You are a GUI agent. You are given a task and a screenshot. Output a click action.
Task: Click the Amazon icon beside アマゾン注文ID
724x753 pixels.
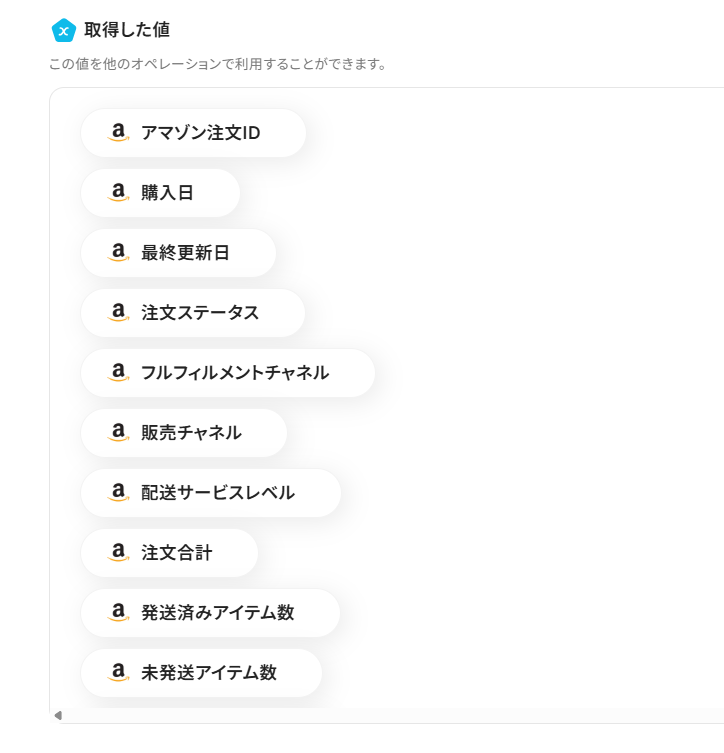119,133
